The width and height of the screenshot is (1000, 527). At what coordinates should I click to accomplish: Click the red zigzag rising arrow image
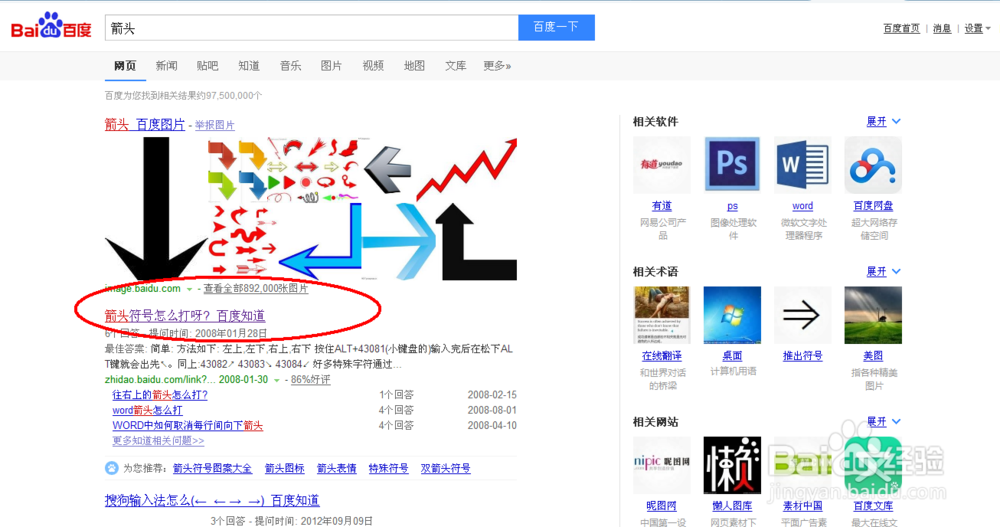pos(466,170)
